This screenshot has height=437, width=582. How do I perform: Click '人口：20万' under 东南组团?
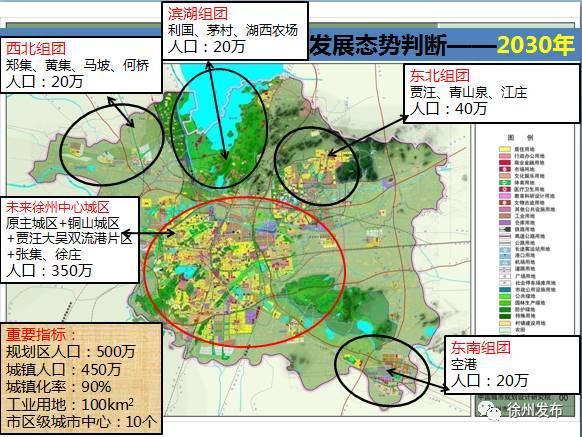pos(490,381)
